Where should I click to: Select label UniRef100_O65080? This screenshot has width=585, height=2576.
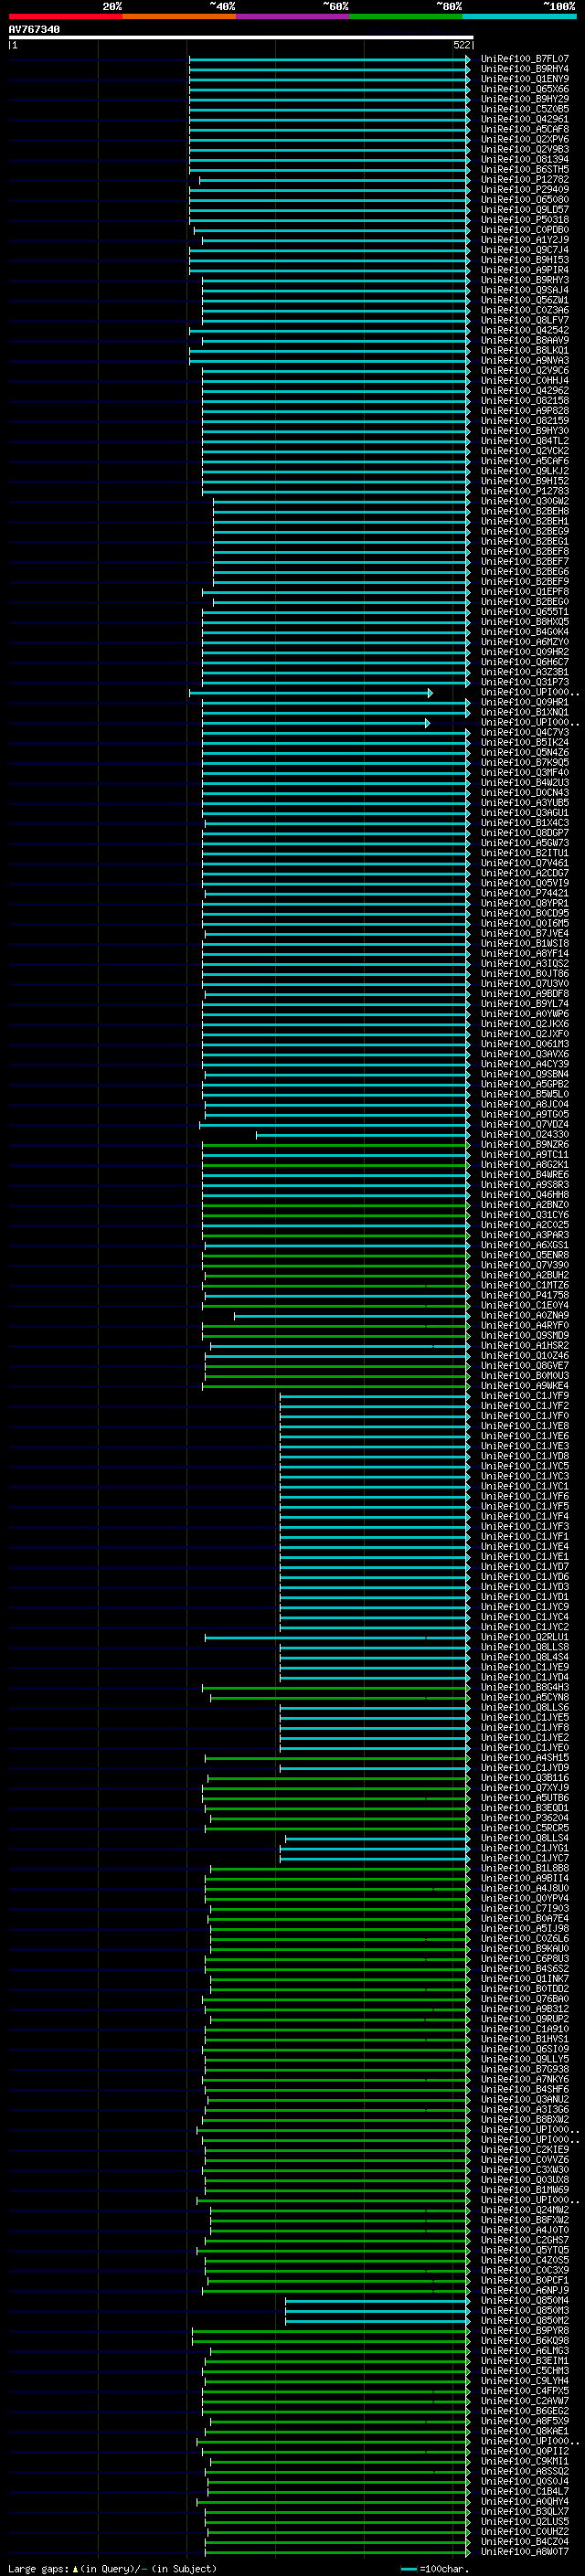click(x=524, y=199)
